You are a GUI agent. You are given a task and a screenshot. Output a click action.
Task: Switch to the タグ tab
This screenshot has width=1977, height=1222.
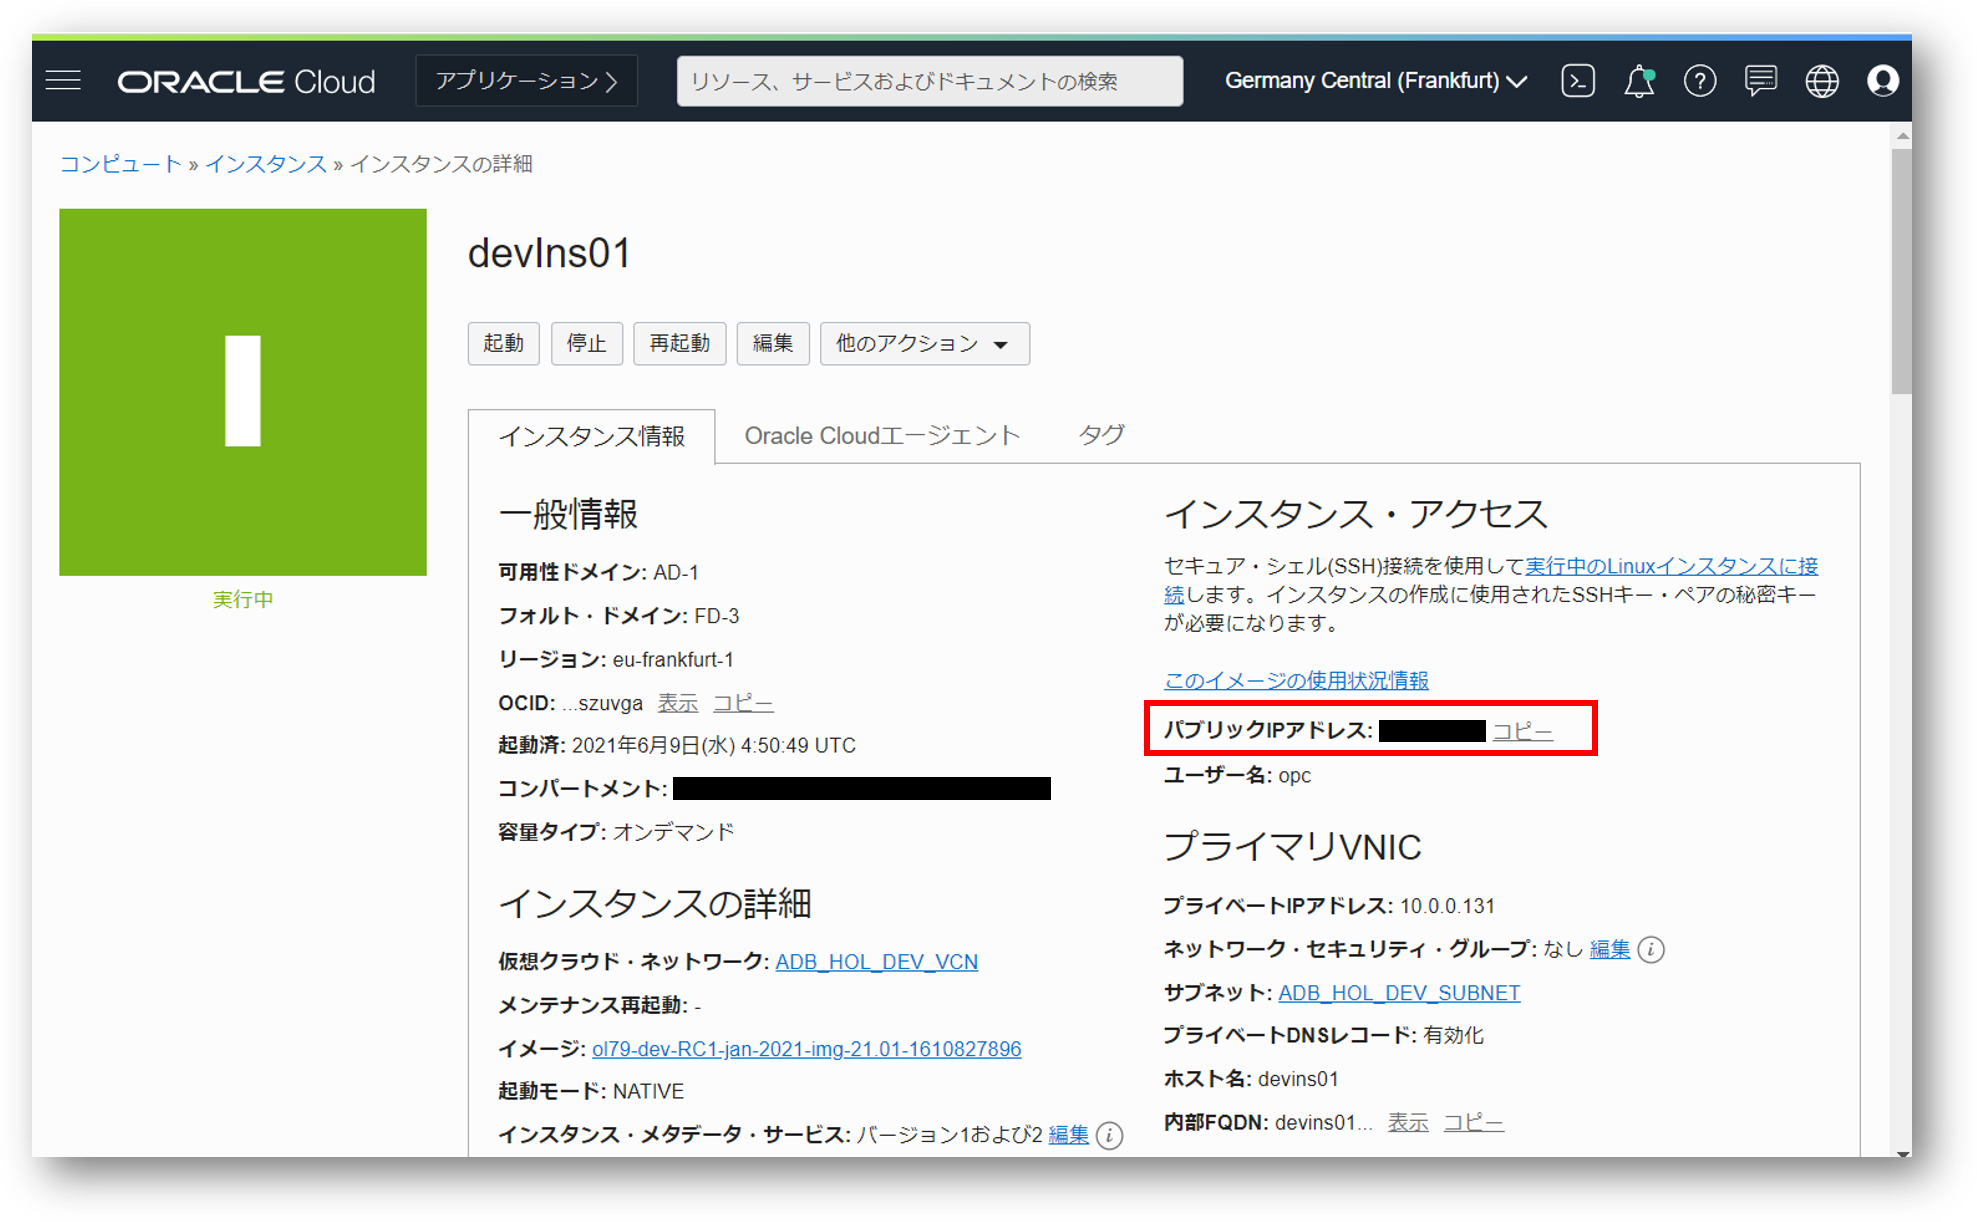point(1101,436)
